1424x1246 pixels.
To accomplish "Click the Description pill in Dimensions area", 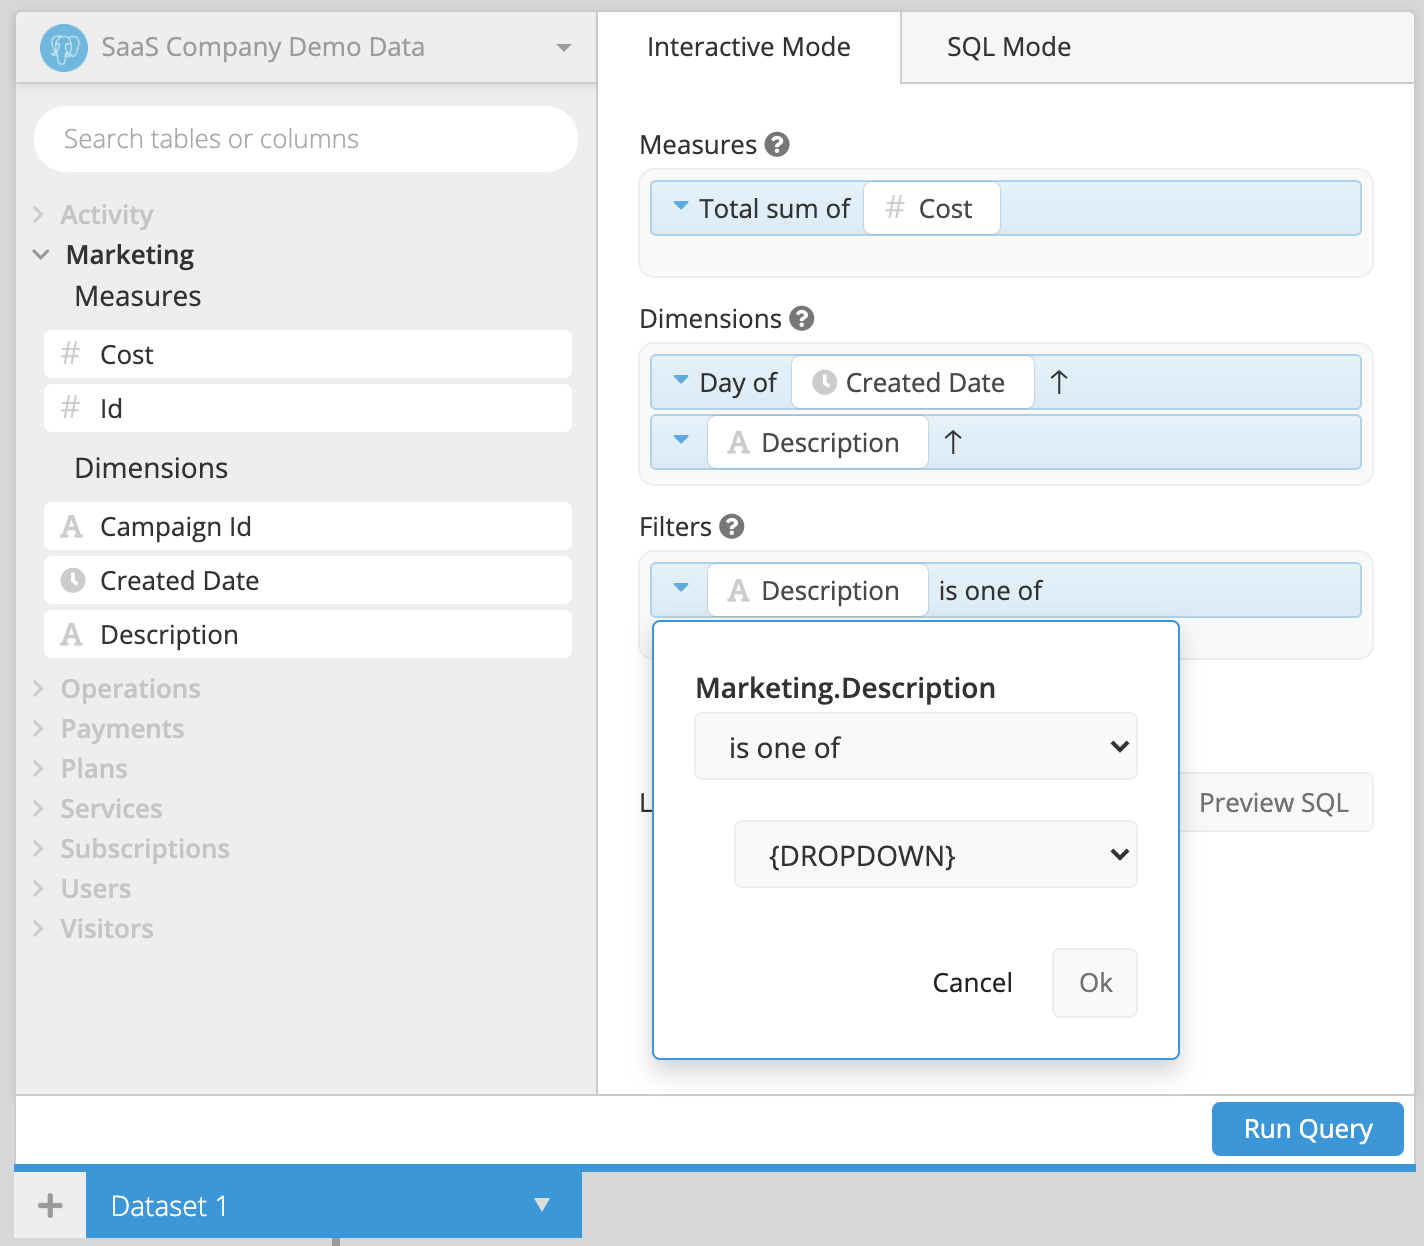I will [x=818, y=442].
